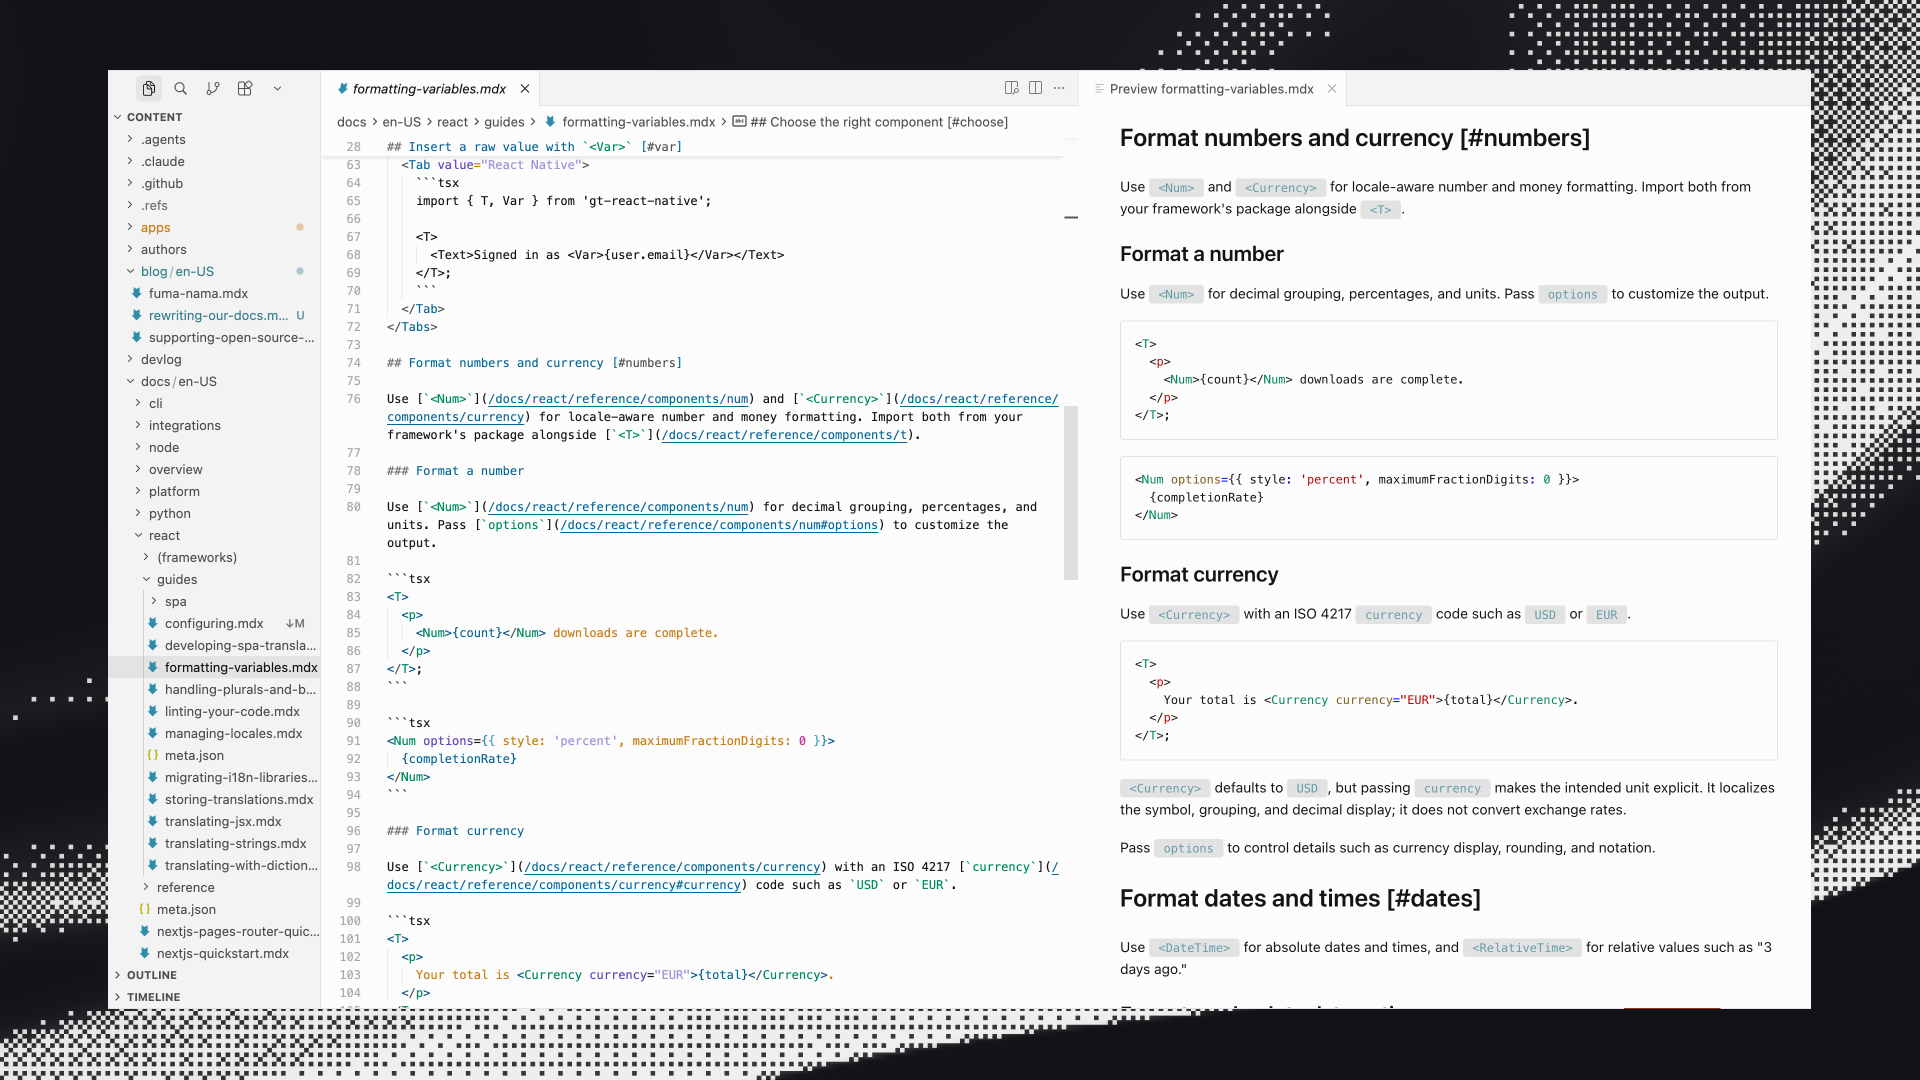Click the 'docs' breadcrumb

(351, 122)
